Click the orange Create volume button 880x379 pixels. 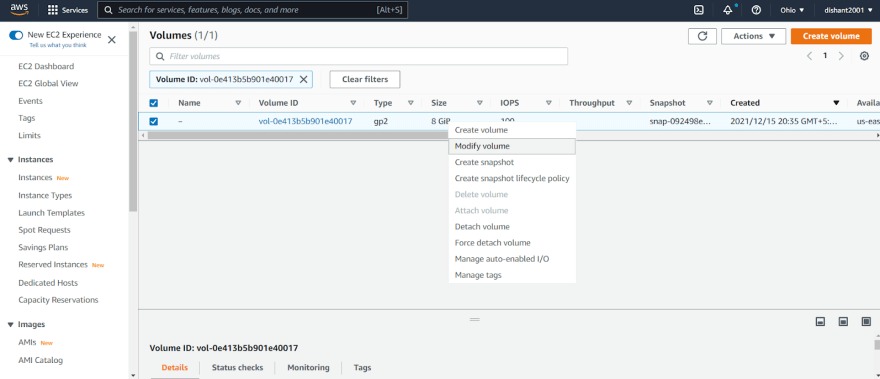[x=831, y=36]
